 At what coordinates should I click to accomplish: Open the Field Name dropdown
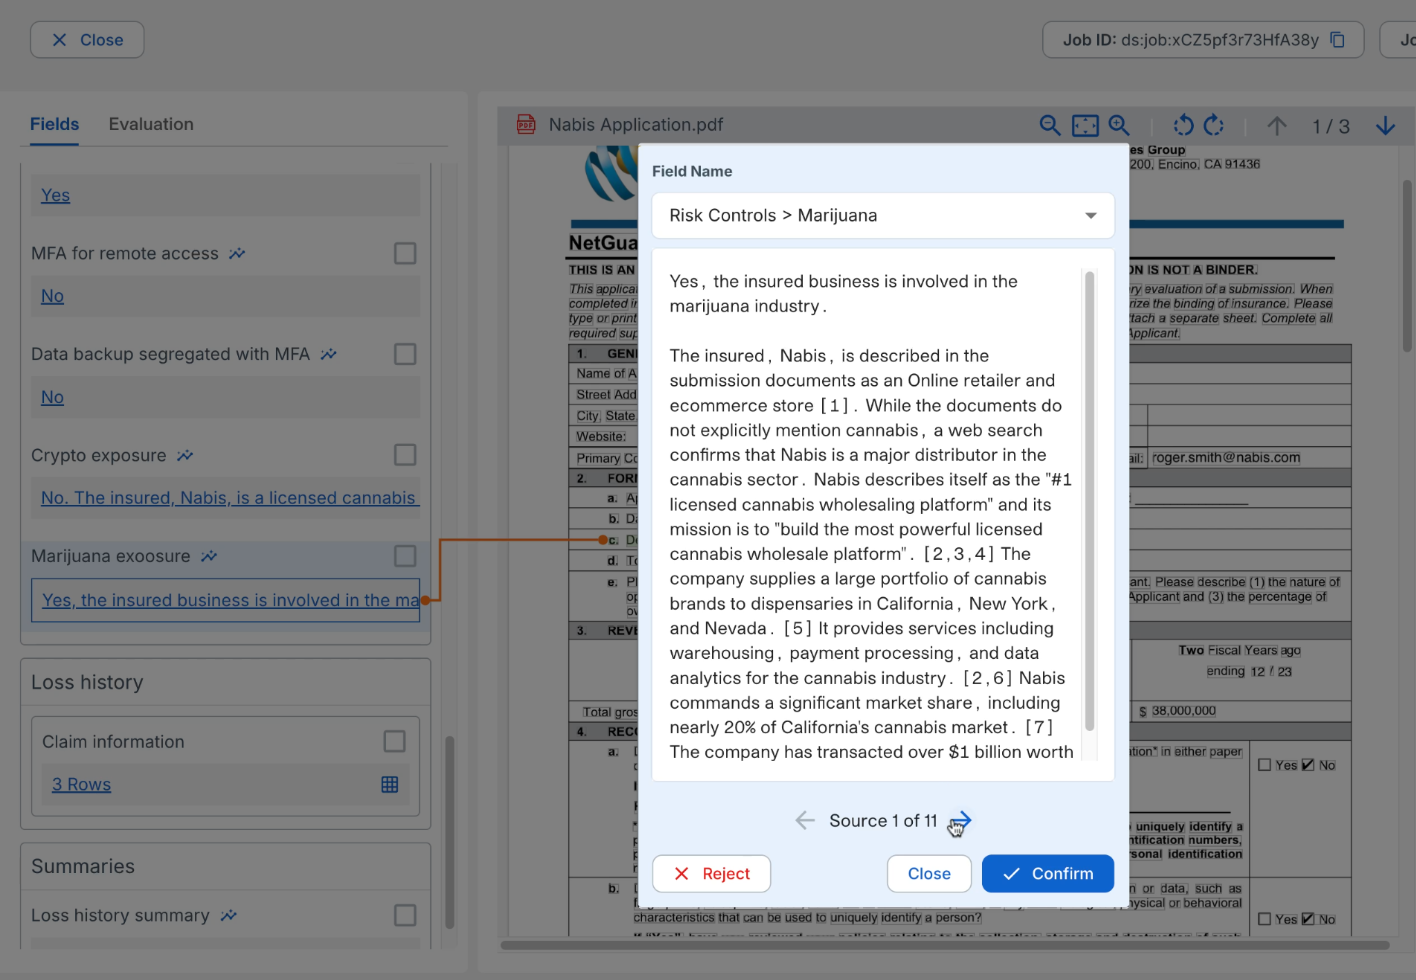(883, 215)
